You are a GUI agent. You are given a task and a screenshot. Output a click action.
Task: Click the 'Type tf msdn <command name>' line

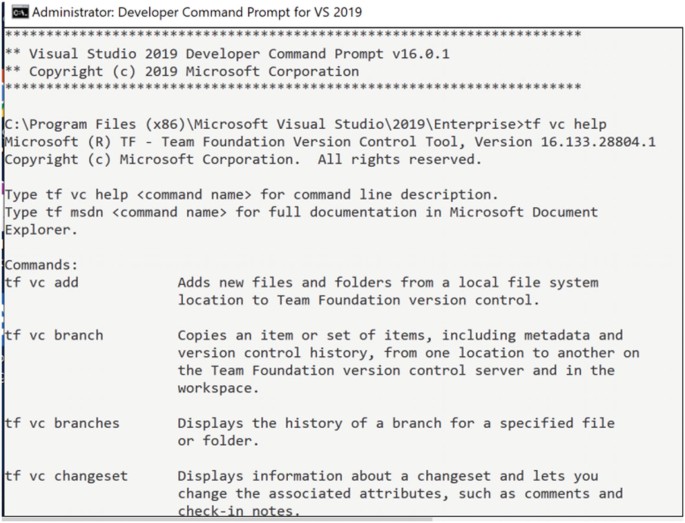pos(300,212)
